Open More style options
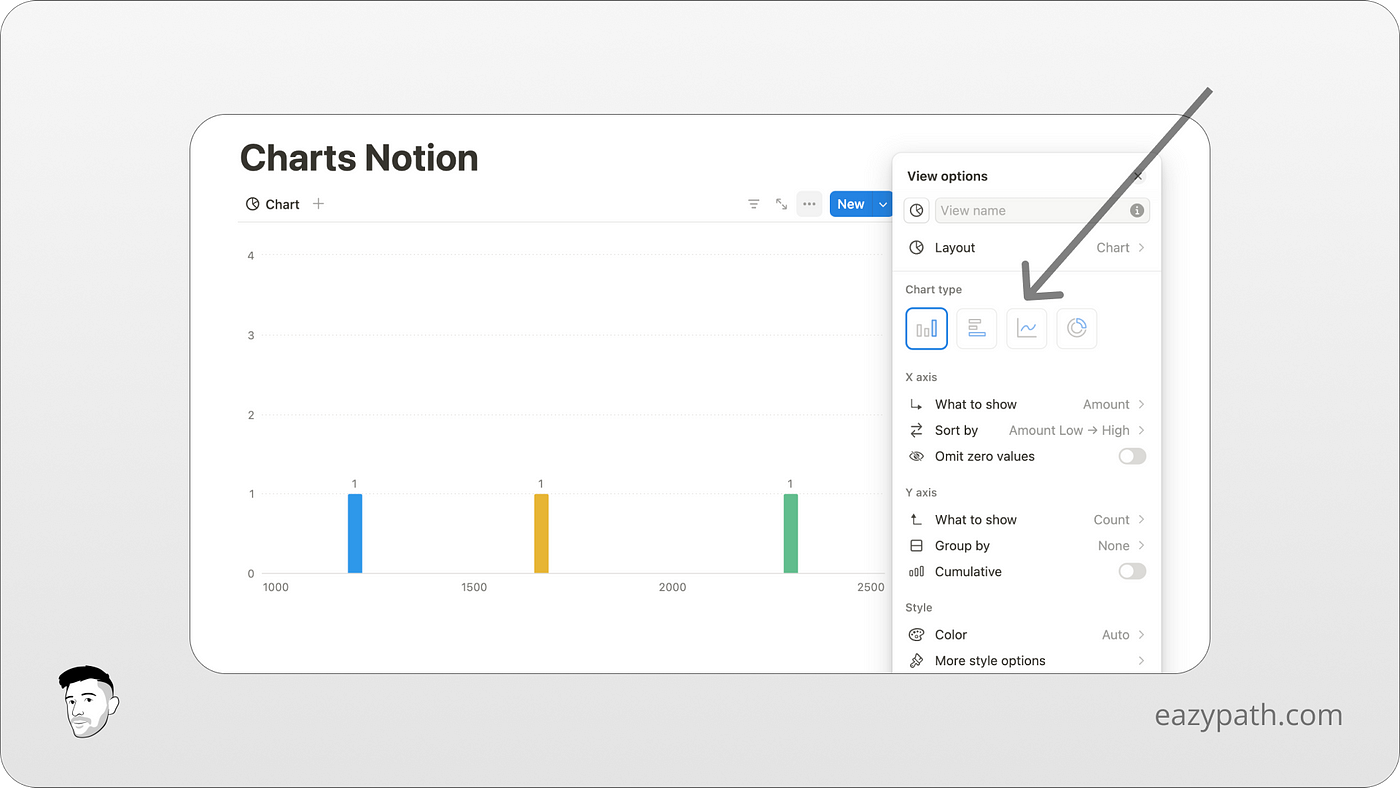This screenshot has height=788, width=1400. tap(990, 660)
